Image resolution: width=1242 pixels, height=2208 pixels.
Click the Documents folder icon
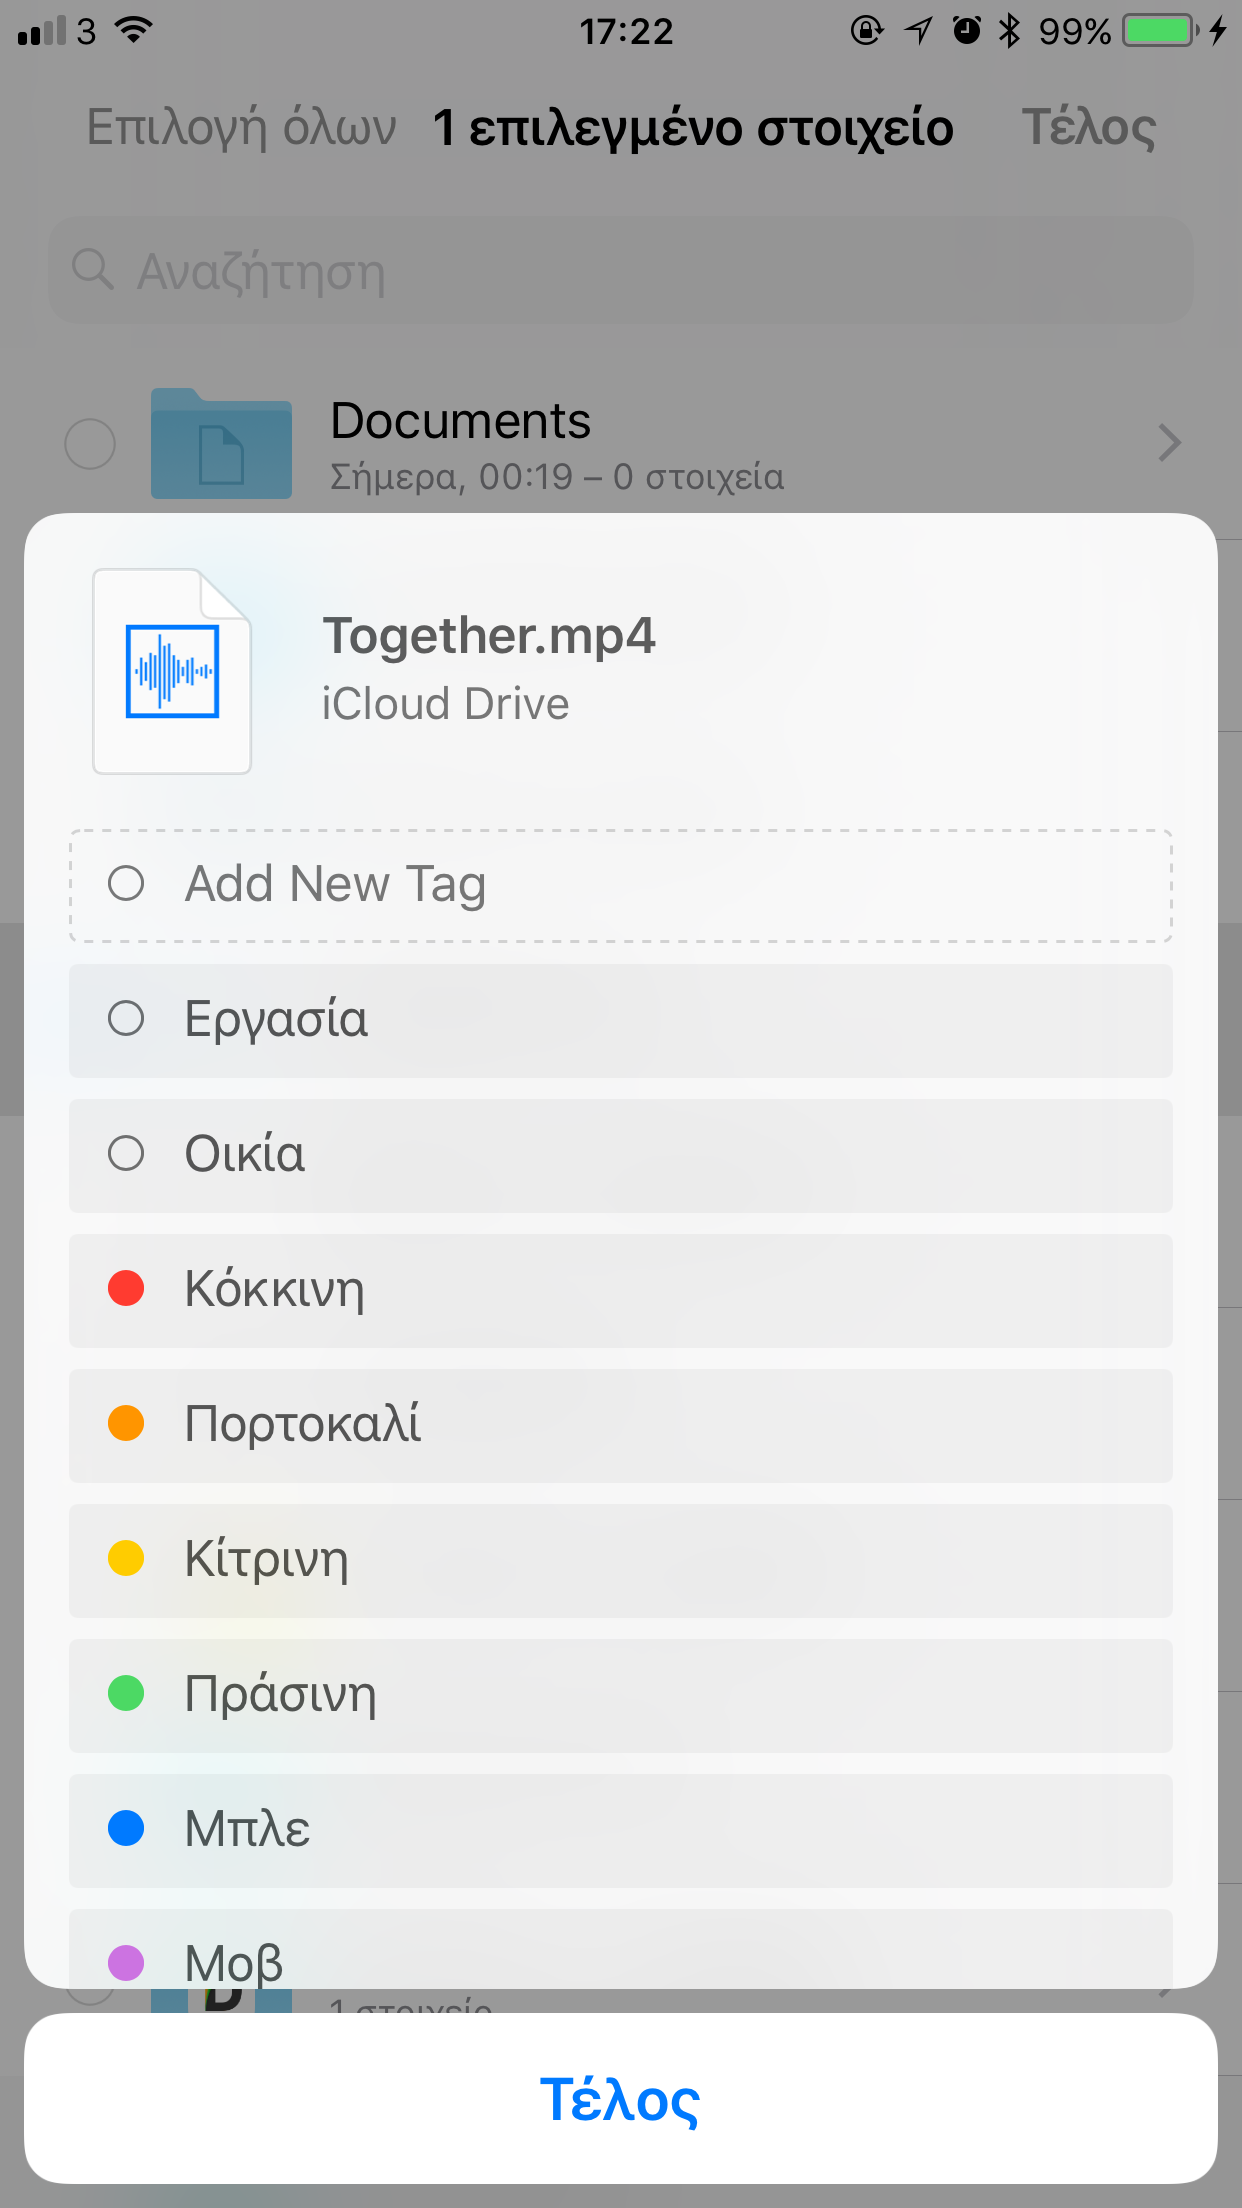(221, 444)
